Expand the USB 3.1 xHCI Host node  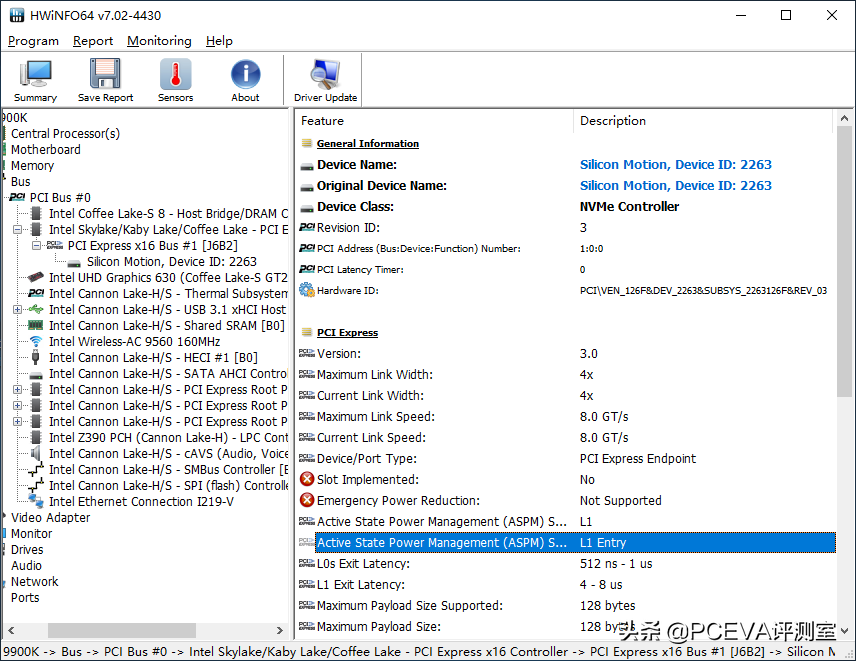(17, 309)
